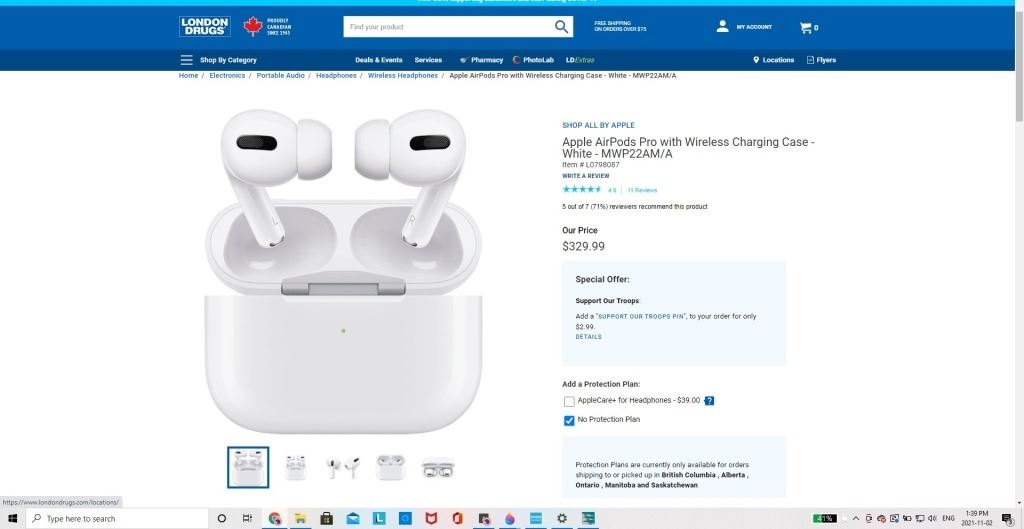Check the AppleCare+ for Headphones checkbox
1024x529 pixels.
click(x=569, y=402)
